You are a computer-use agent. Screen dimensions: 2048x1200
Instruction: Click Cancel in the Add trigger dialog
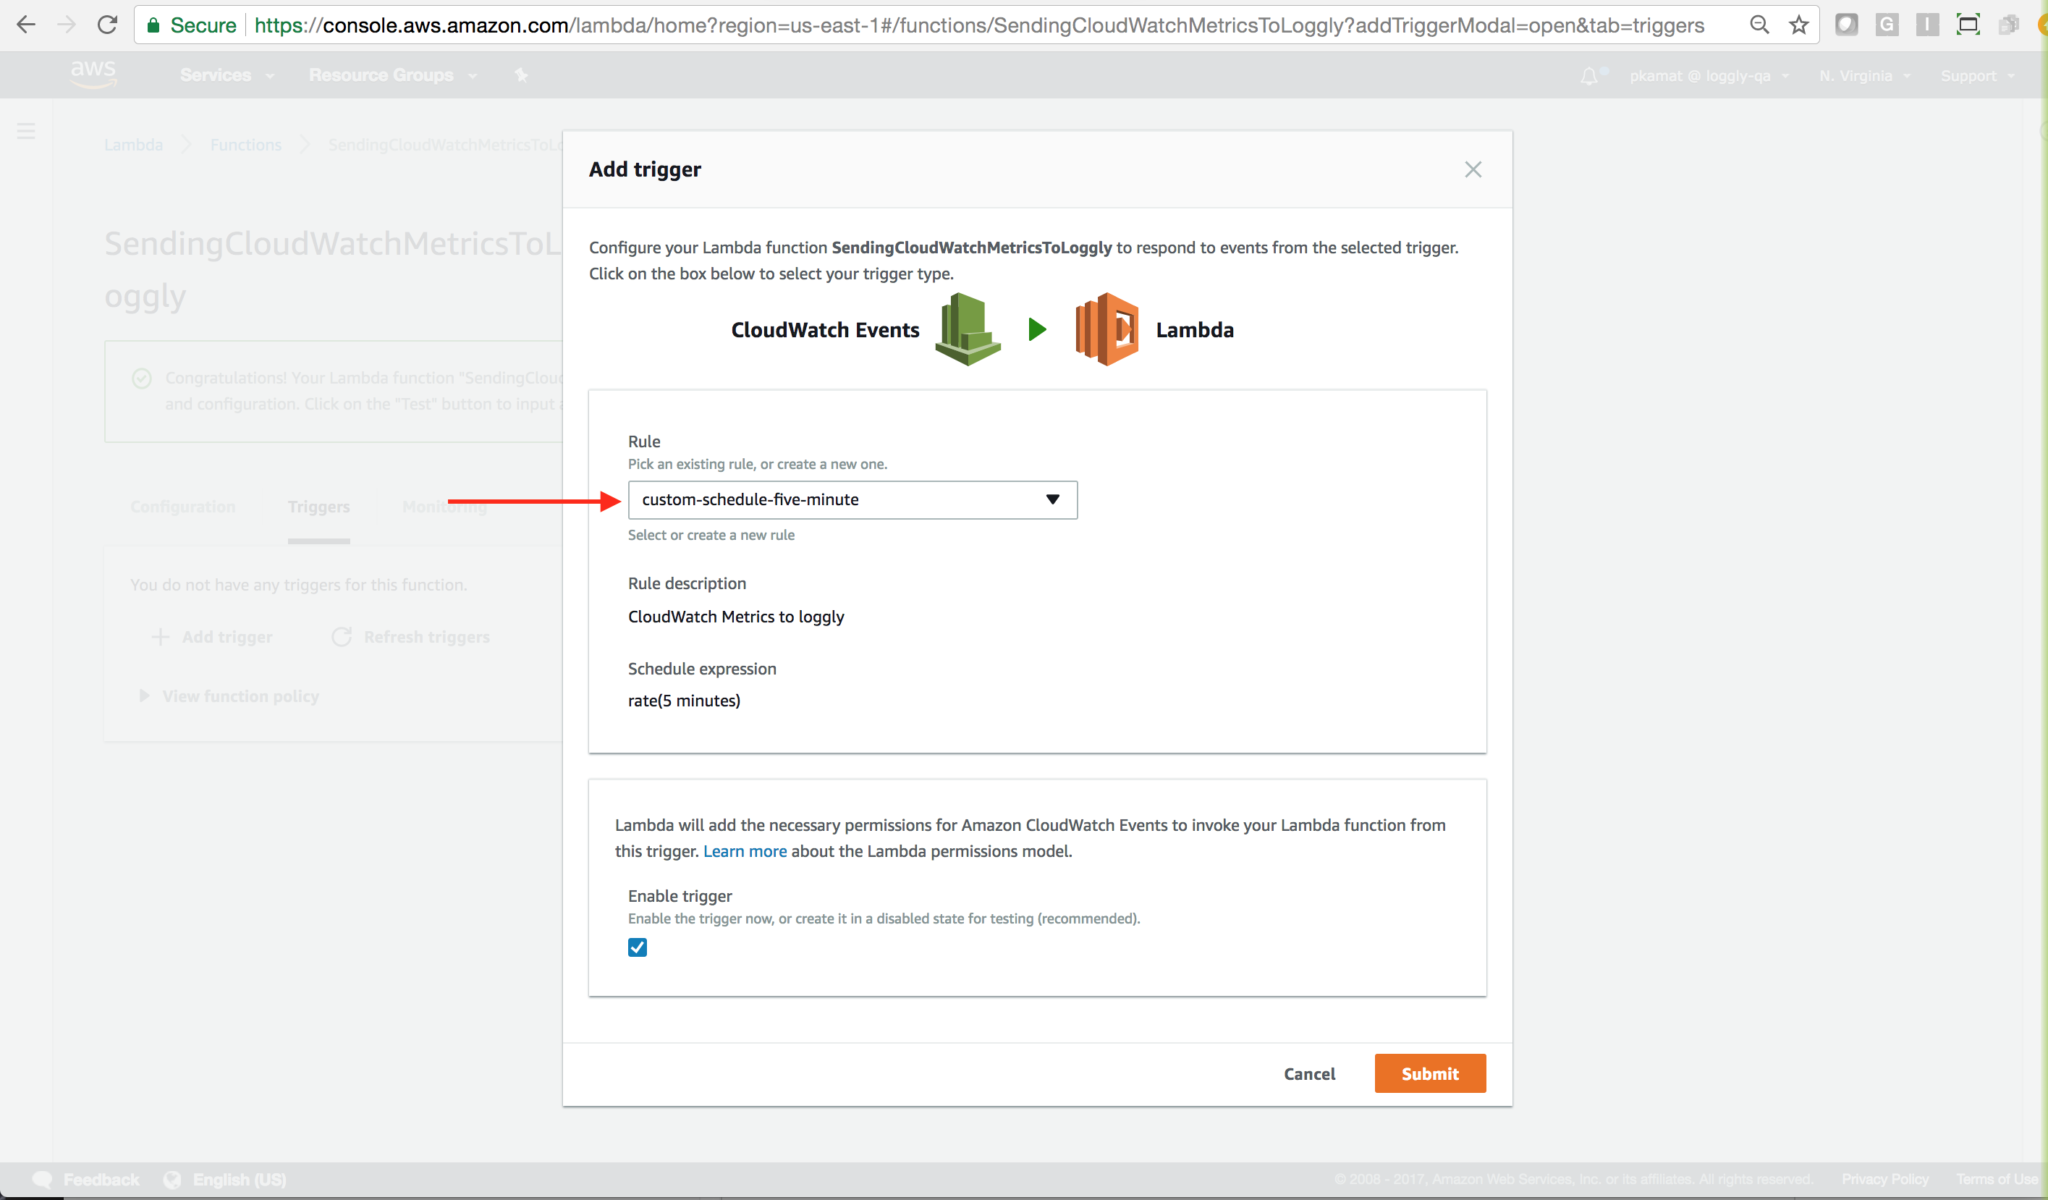[1309, 1073]
